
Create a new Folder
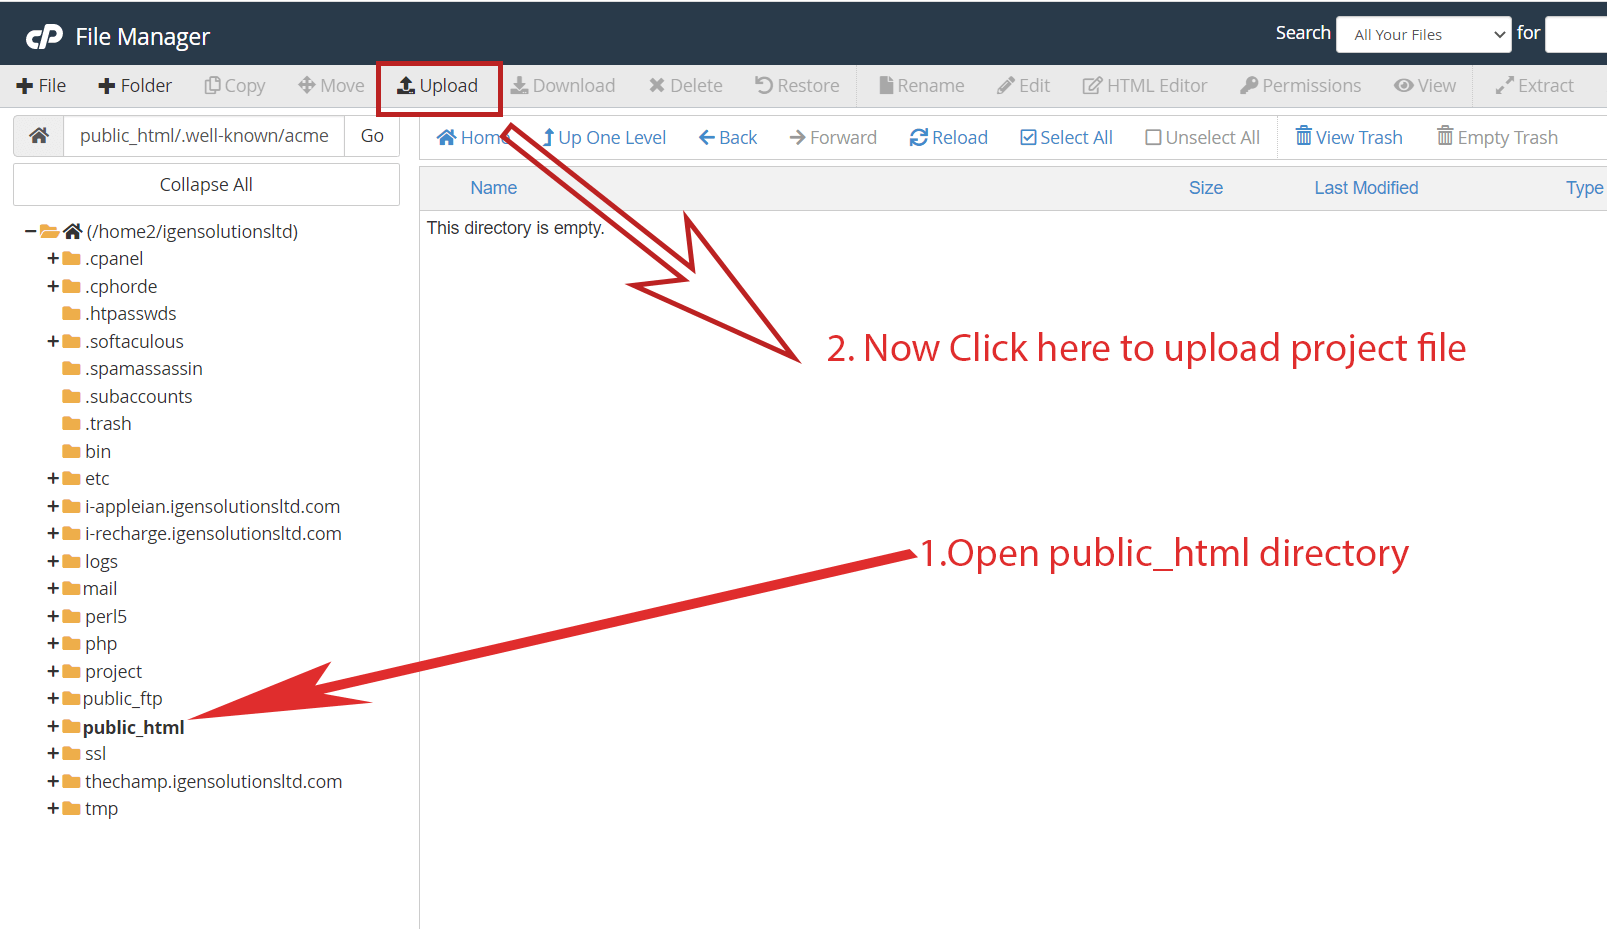tap(135, 86)
